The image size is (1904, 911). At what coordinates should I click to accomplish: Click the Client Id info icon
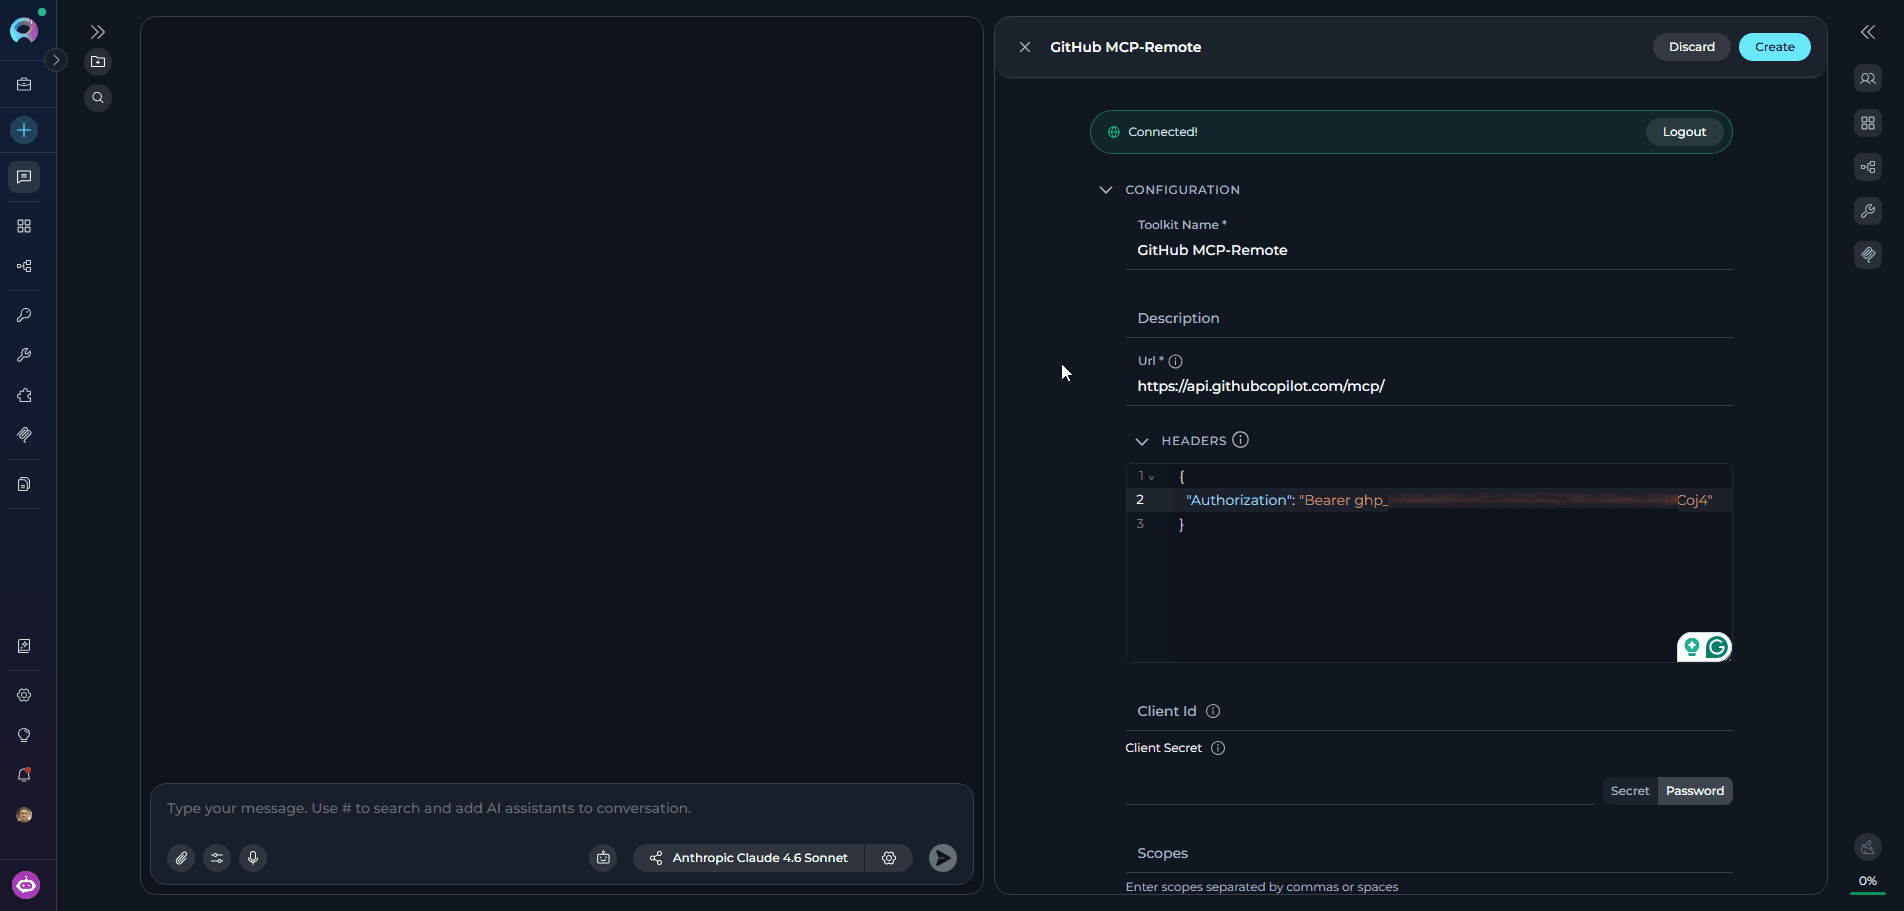[1213, 711]
